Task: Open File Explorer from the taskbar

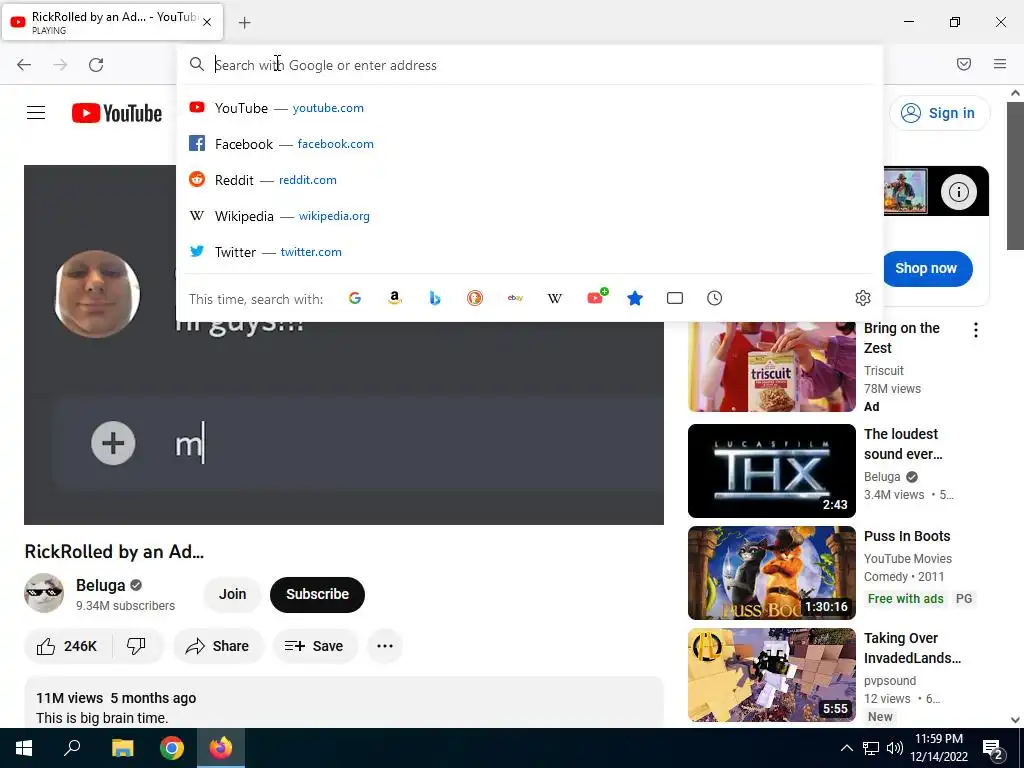Action: pyautogui.click(x=122, y=748)
